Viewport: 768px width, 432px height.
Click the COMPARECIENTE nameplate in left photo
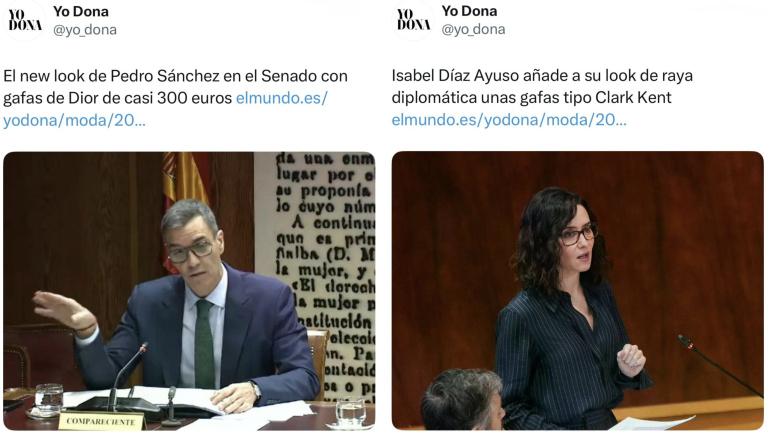[x=101, y=421]
